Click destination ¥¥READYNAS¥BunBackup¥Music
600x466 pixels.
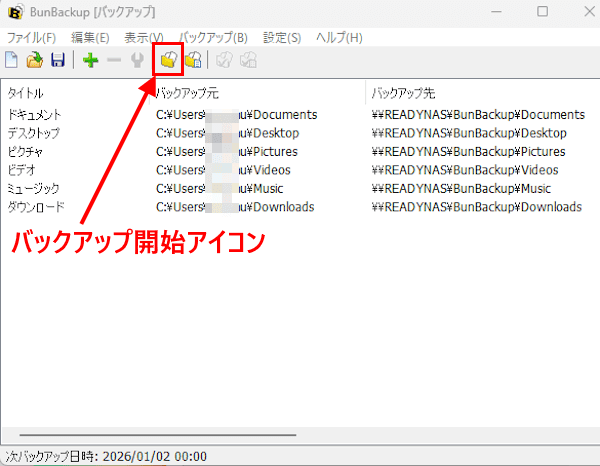[461, 188]
